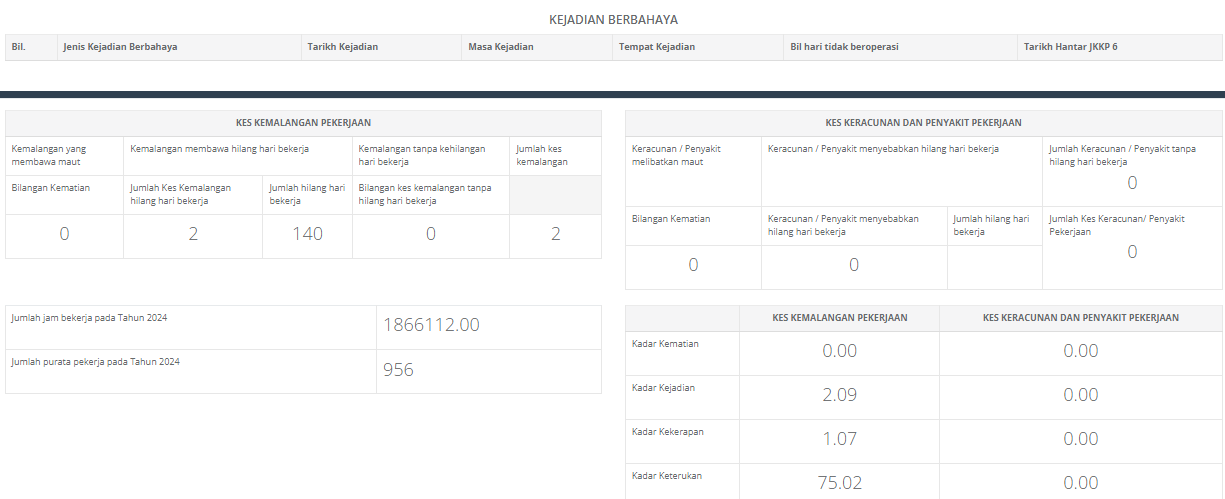
Task: Select the Tarikh Kejadian column header
Action: (343, 47)
